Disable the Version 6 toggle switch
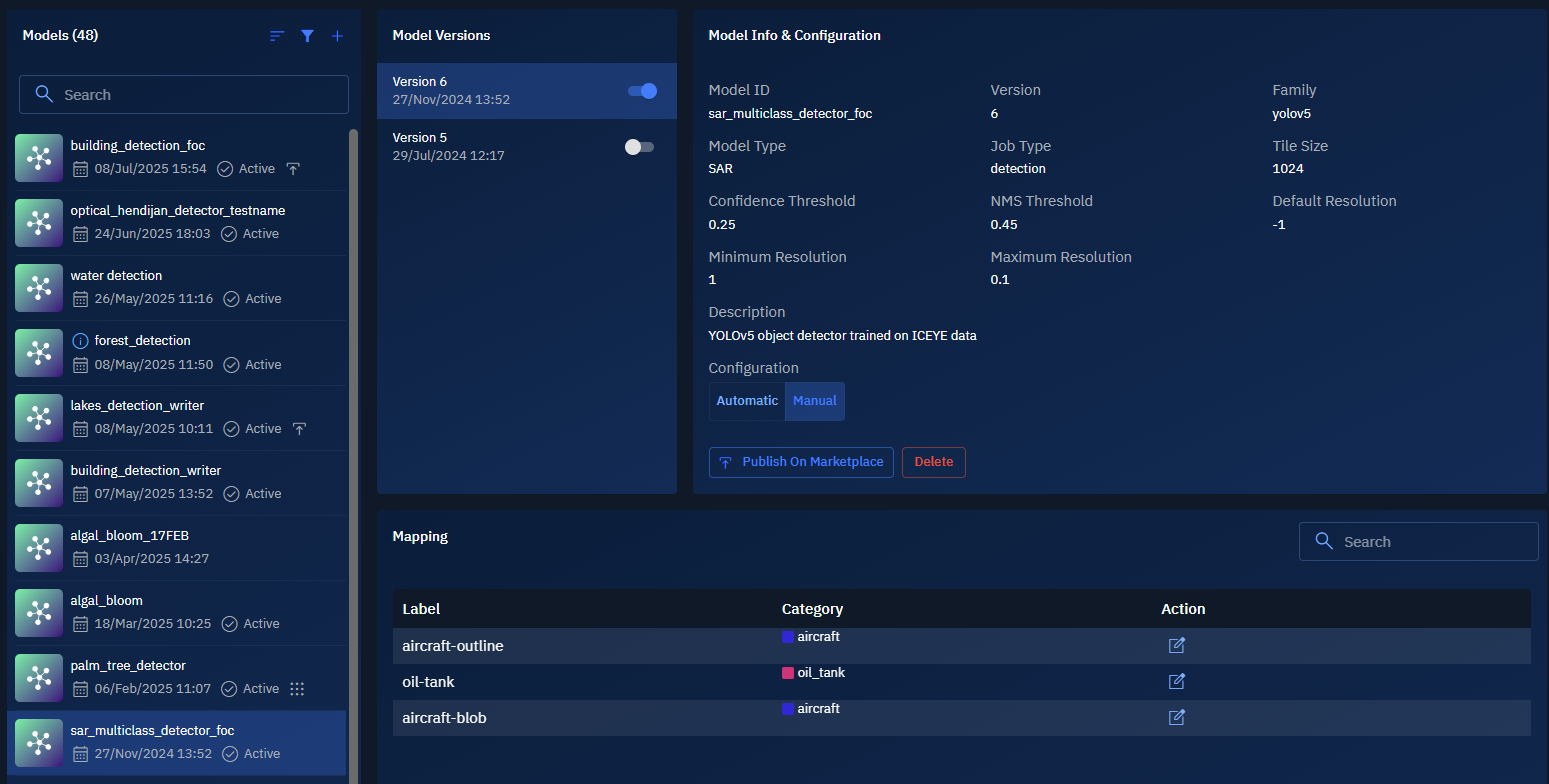1549x784 pixels. point(642,91)
